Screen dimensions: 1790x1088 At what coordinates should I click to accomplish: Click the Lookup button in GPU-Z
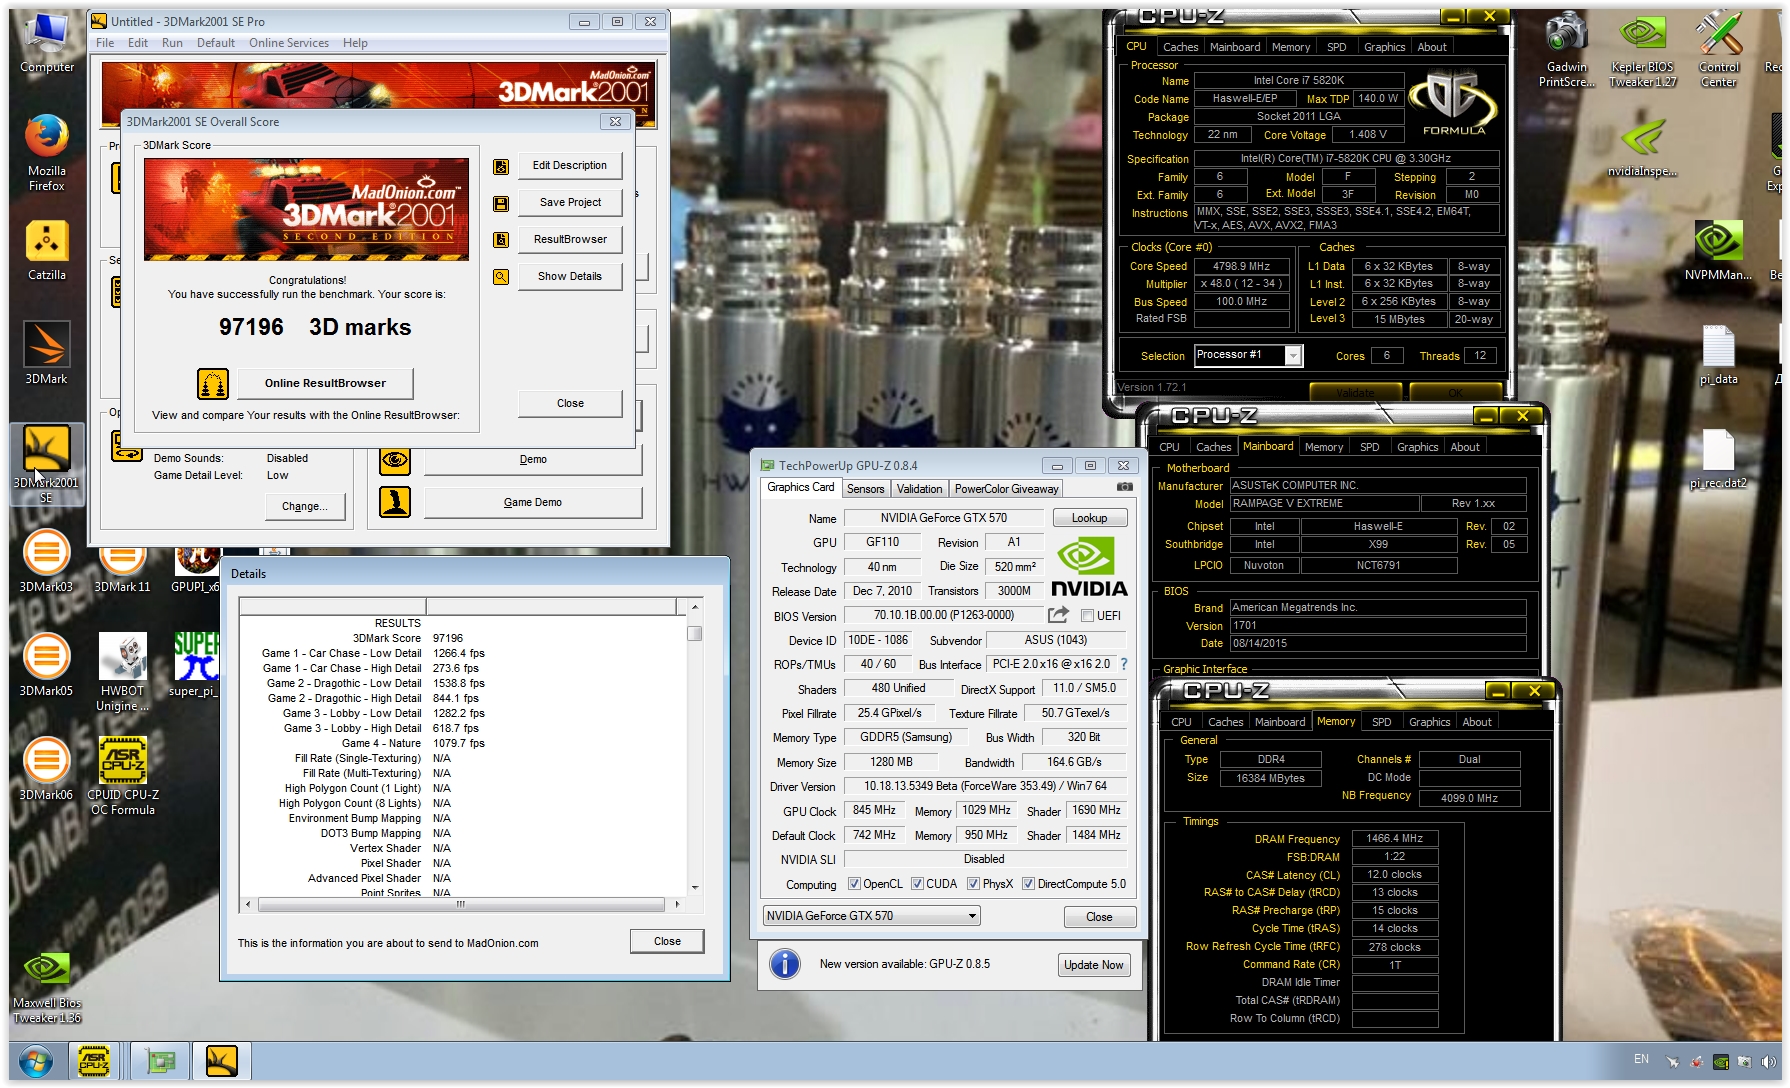(1089, 518)
